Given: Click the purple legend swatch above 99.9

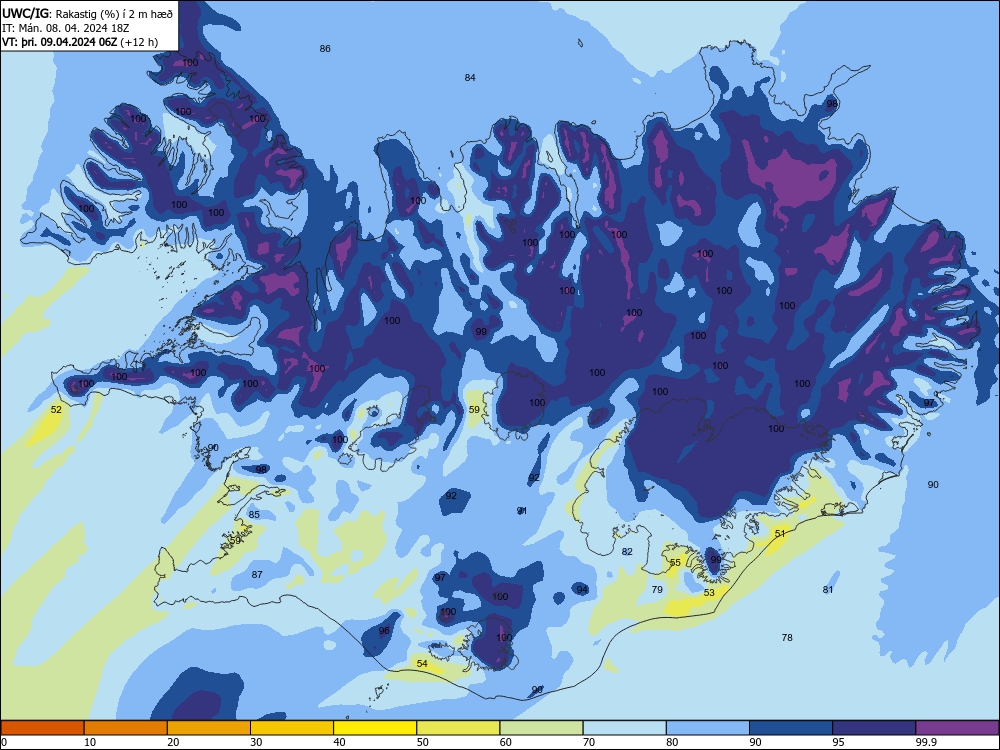Looking at the screenshot, I should pos(957,728).
